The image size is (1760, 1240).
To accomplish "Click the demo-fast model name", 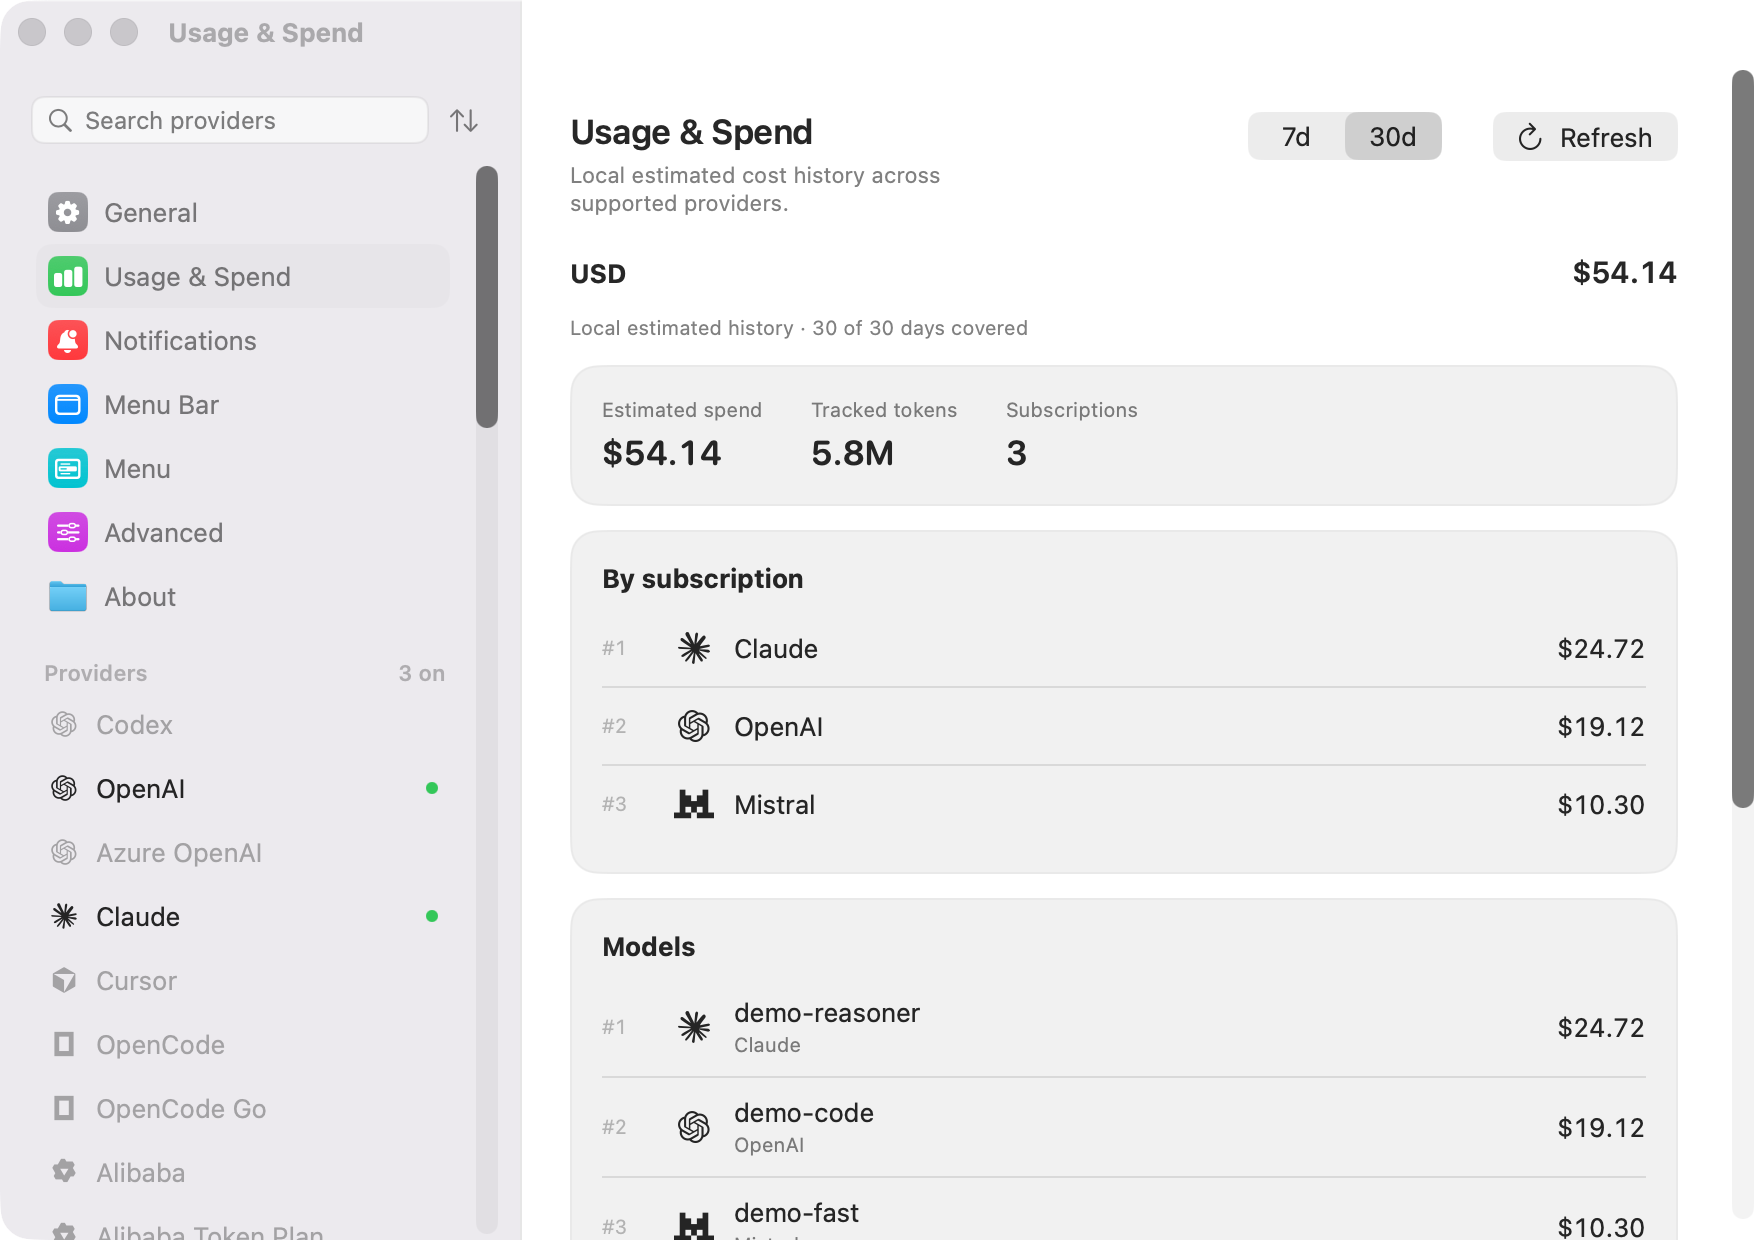I will pos(796,1213).
